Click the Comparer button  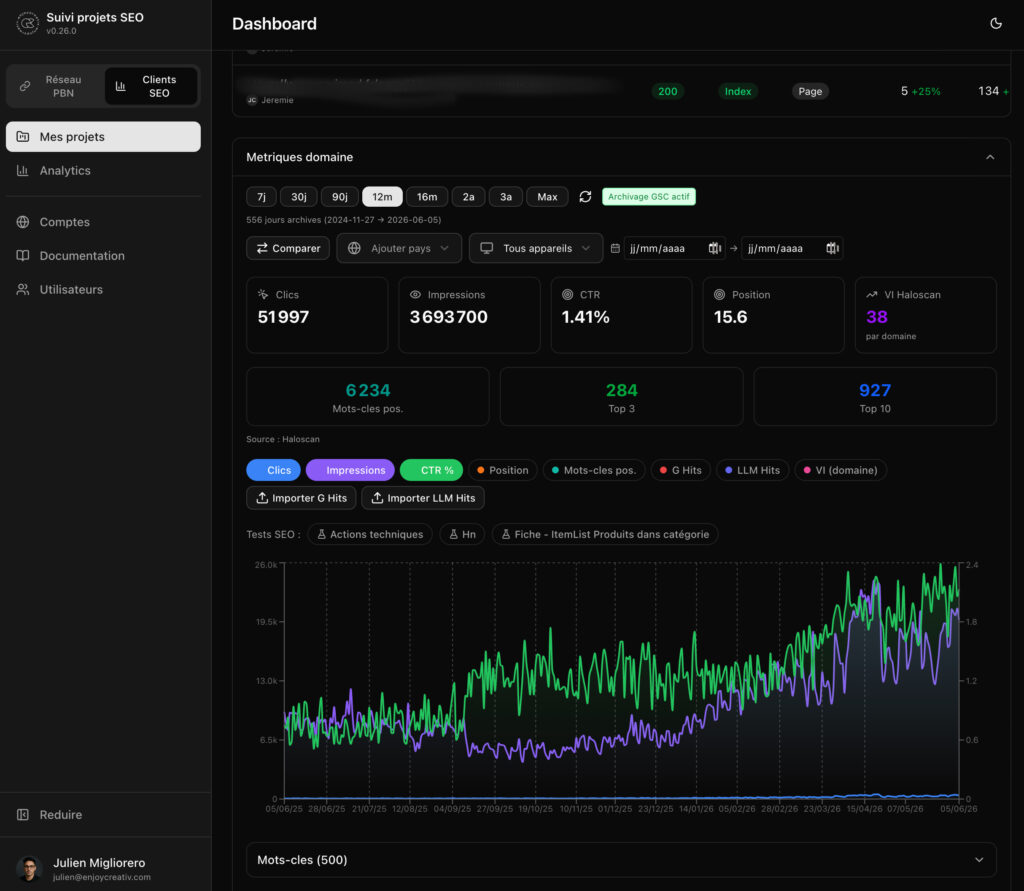[x=288, y=248]
